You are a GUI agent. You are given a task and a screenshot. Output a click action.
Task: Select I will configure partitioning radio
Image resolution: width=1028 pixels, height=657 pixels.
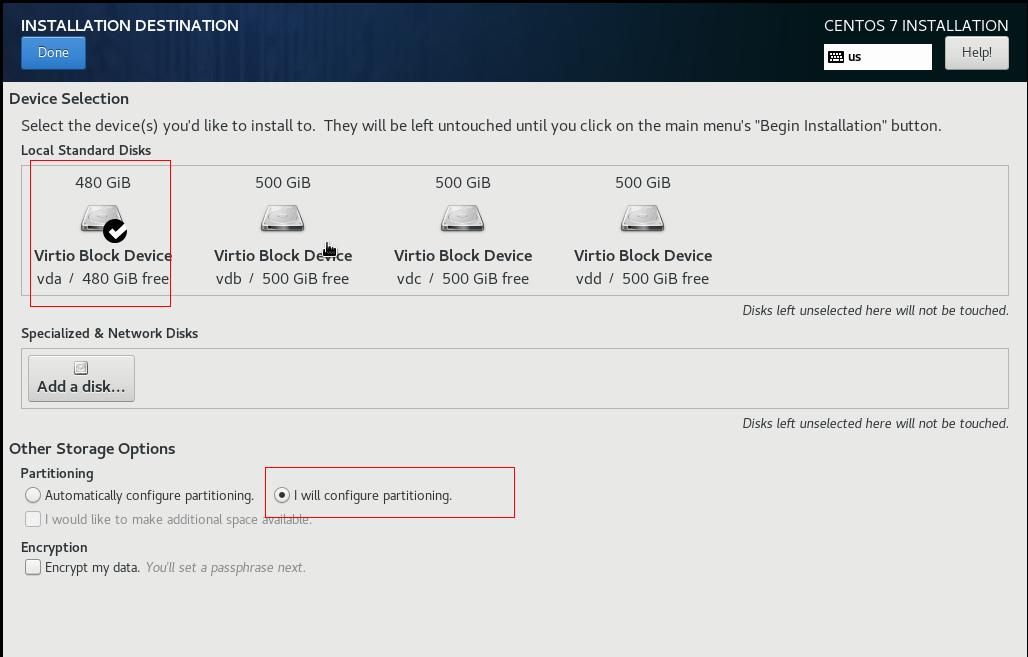pyautogui.click(x=282, y=495)
